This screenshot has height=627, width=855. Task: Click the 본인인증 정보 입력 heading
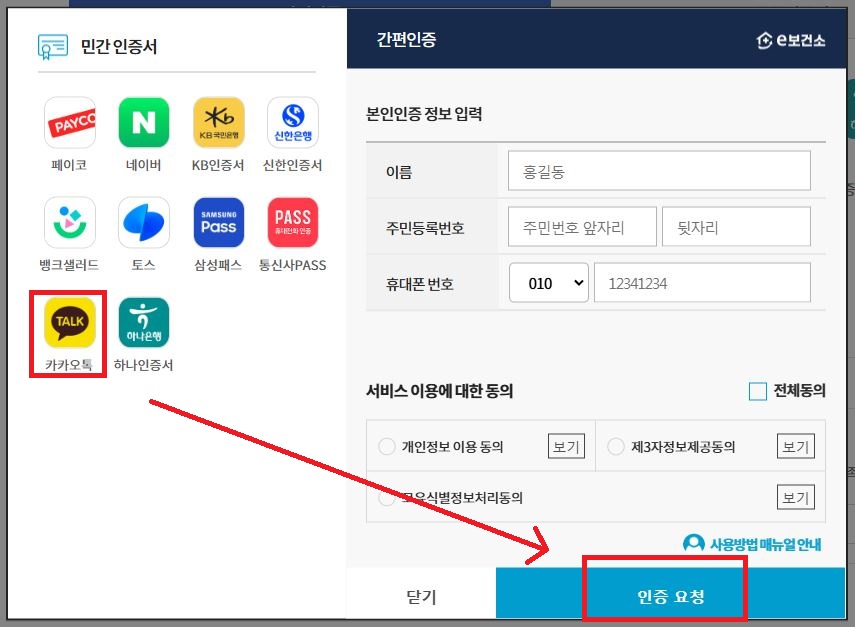tap(424, 114)
